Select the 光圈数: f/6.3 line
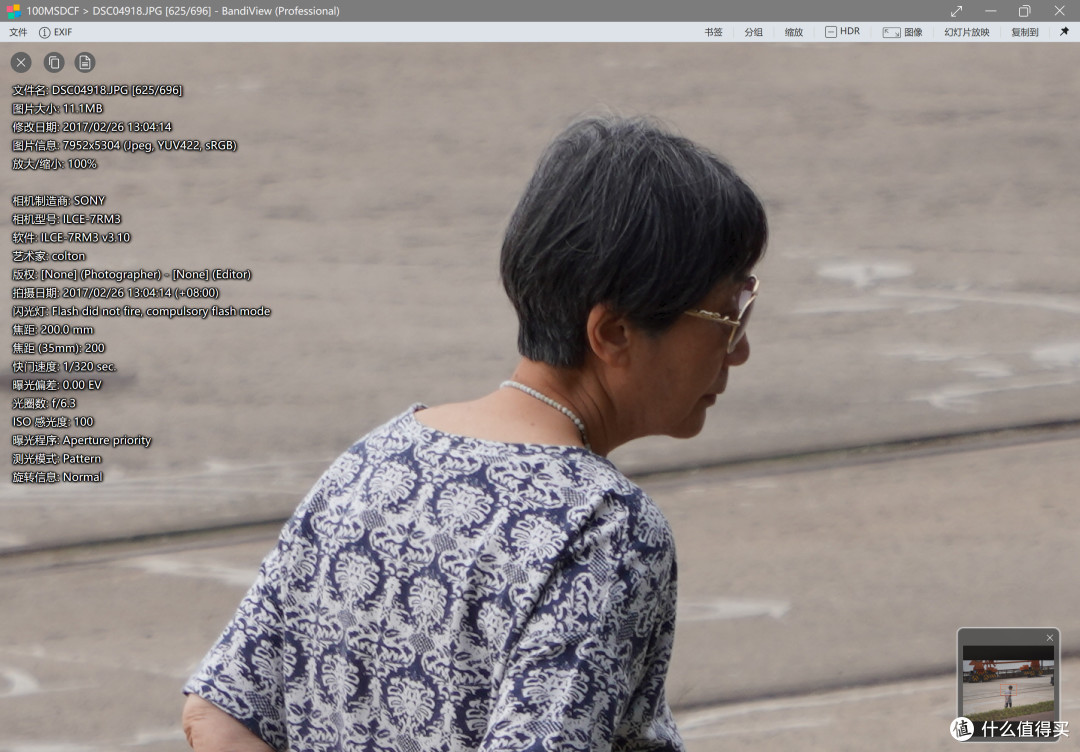1080x752 pixels. click(x=44, y=404)
